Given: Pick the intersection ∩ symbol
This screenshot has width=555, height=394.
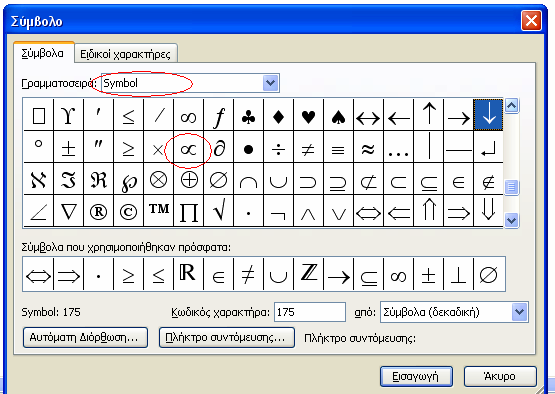Looking at the screenshot, I should point(248,179).
